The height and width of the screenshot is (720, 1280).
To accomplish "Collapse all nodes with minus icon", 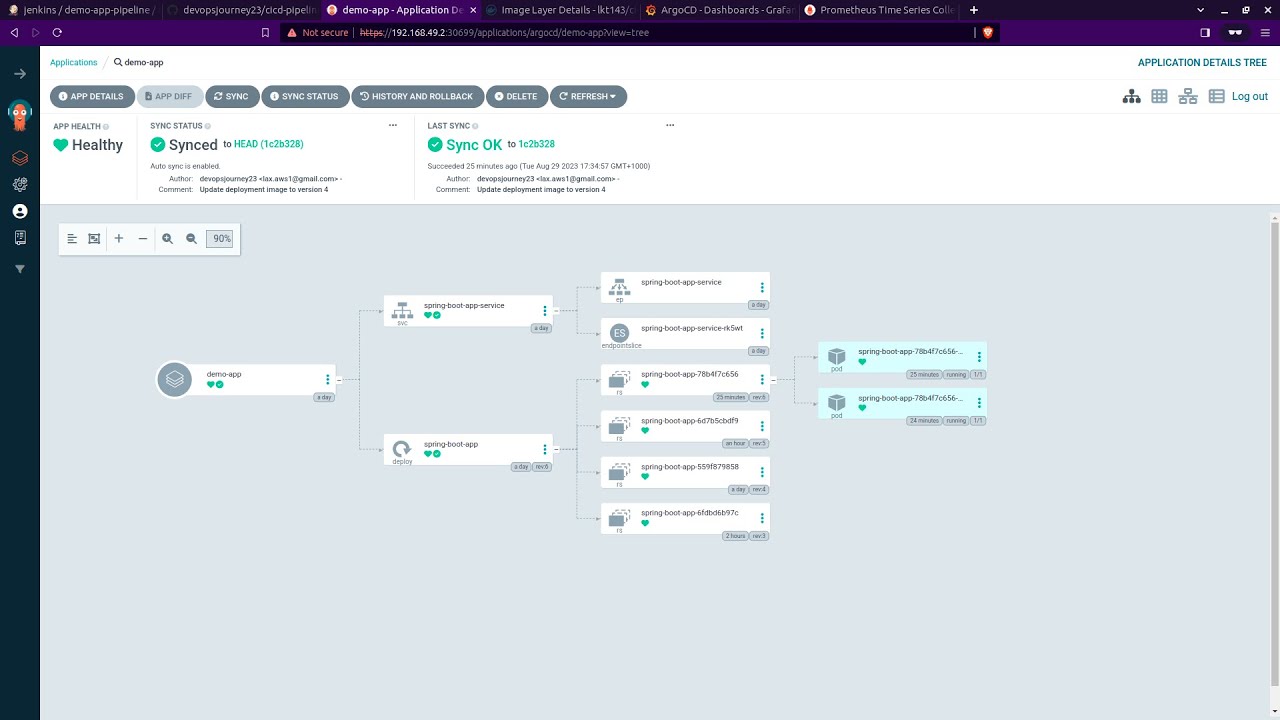I will (142, 238).
